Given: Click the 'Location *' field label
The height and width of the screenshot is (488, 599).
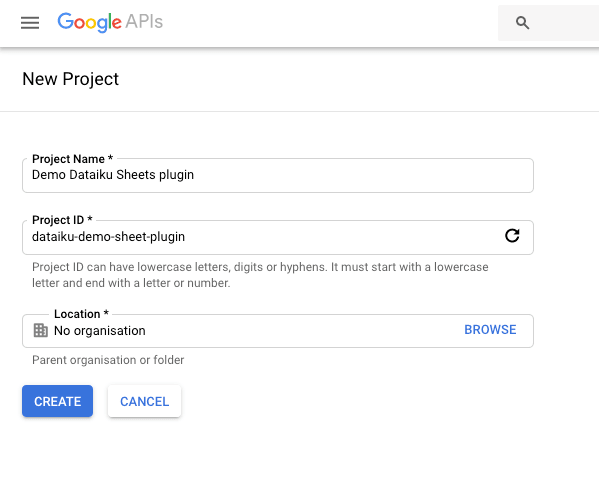Looking at the screenshot, I should pyautogui.click(x=81, y=314).
